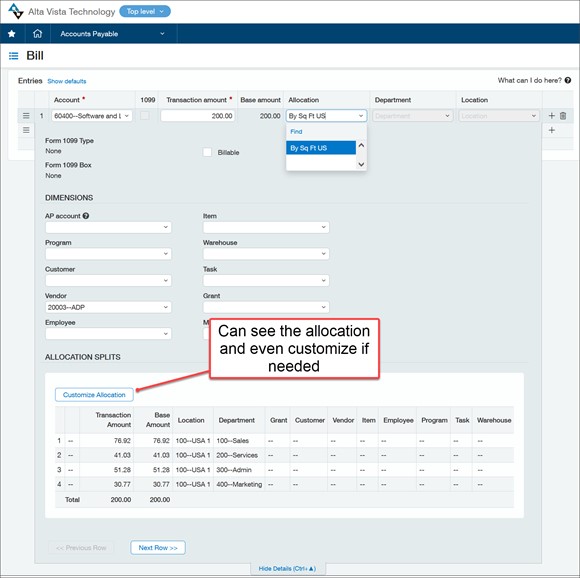The image size is (580, 578).
Task: Click the Customize Allocation button
Action: pos(94,395)
